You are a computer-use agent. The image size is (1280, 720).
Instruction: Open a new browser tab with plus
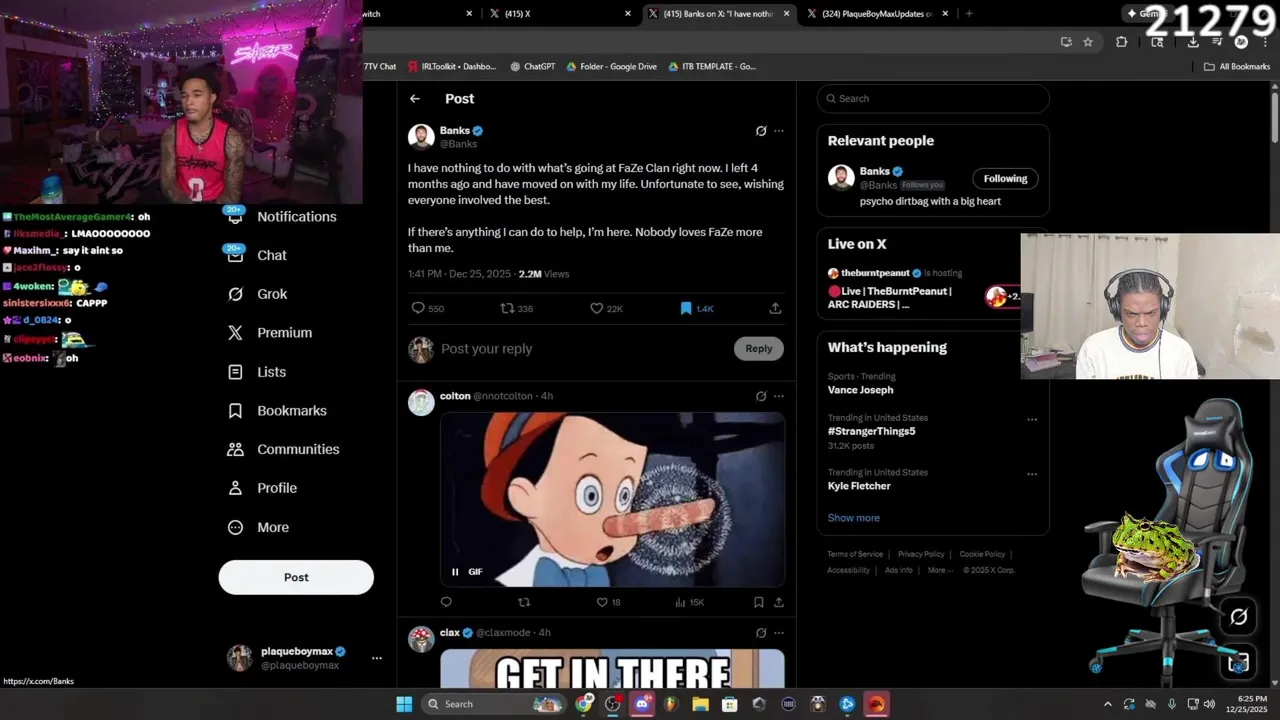coord(968,14)
